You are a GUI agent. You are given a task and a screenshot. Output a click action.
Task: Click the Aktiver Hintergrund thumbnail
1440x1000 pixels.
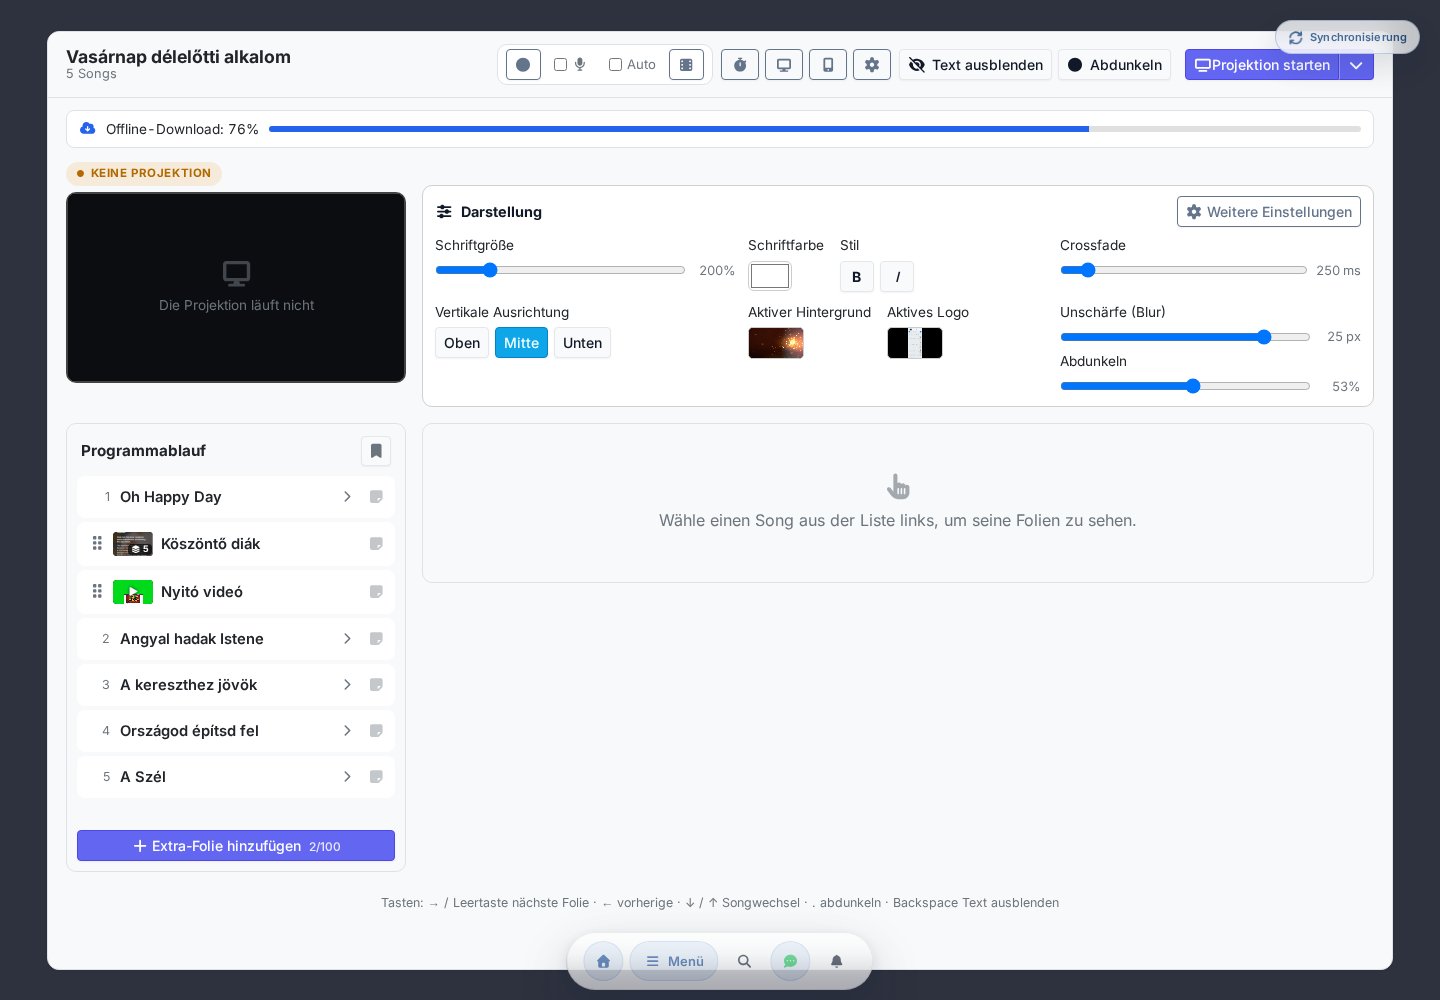776,343
